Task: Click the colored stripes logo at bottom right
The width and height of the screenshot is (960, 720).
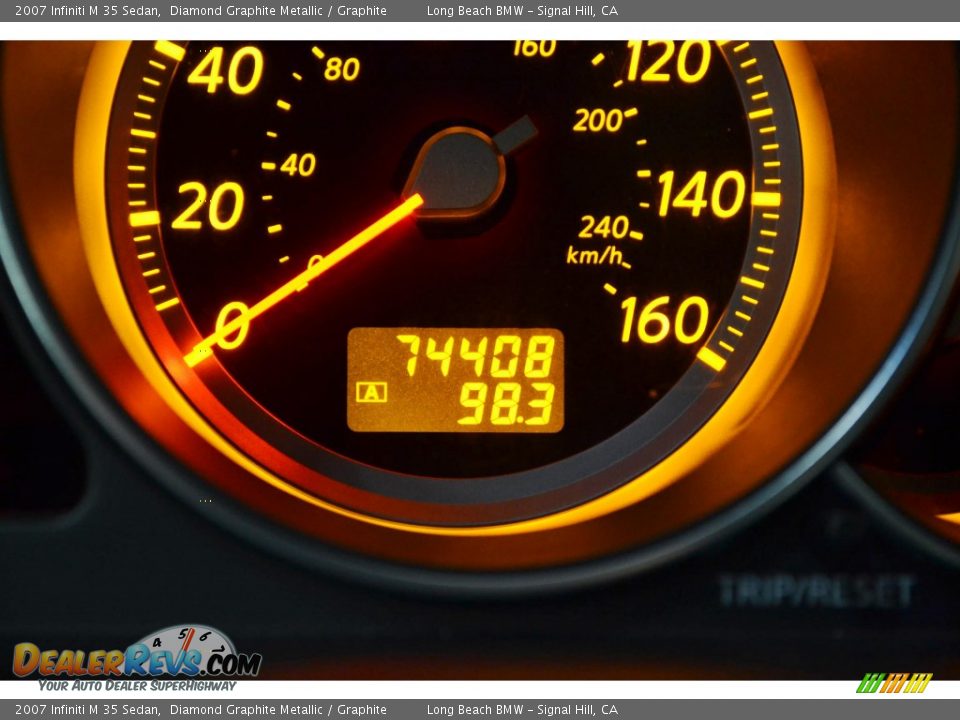Action: pos(894,683)
